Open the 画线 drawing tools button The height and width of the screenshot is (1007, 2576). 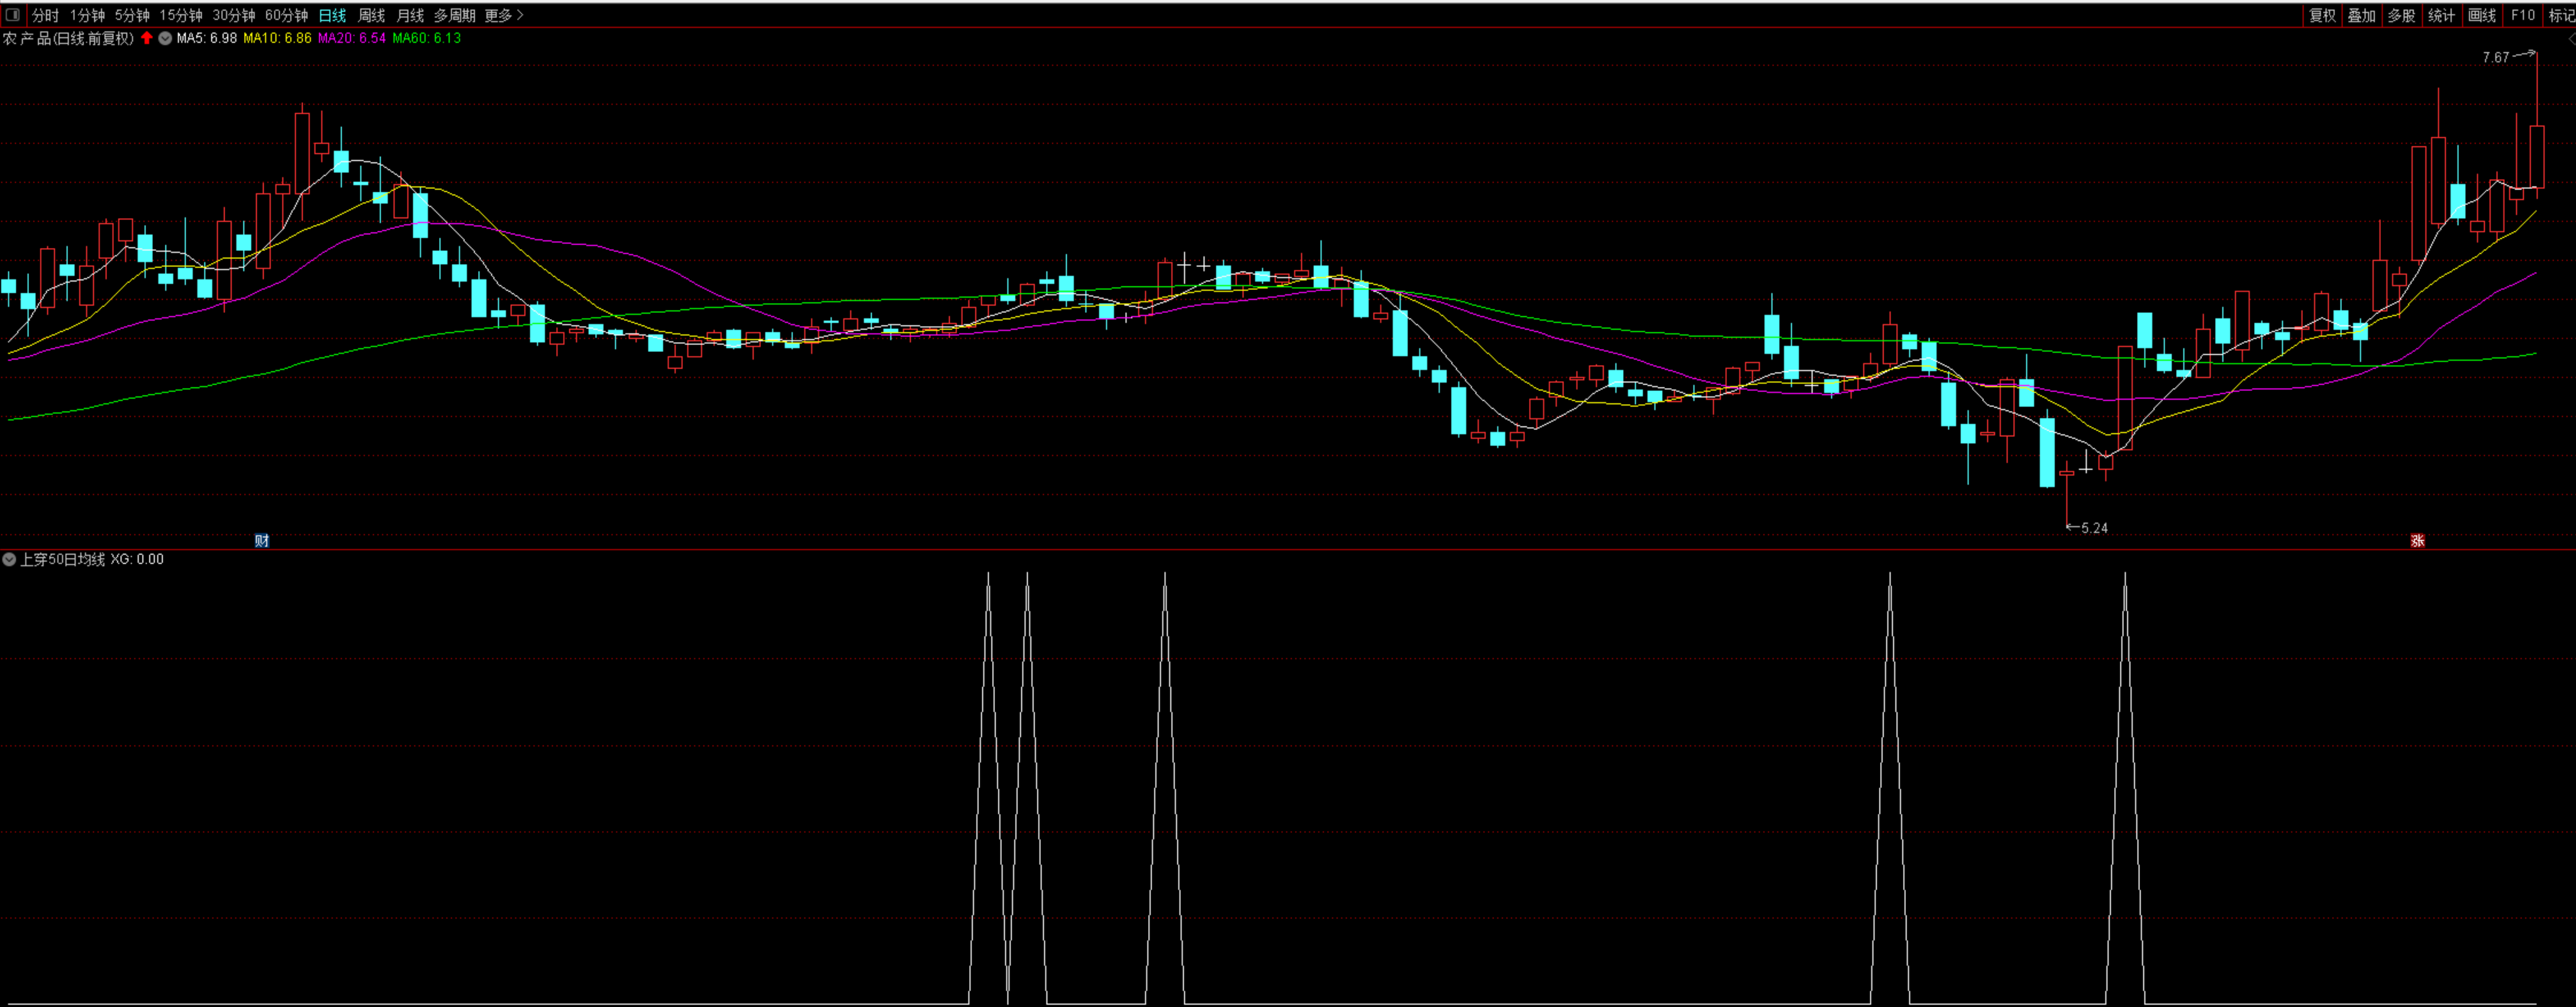click(2482, 15)
